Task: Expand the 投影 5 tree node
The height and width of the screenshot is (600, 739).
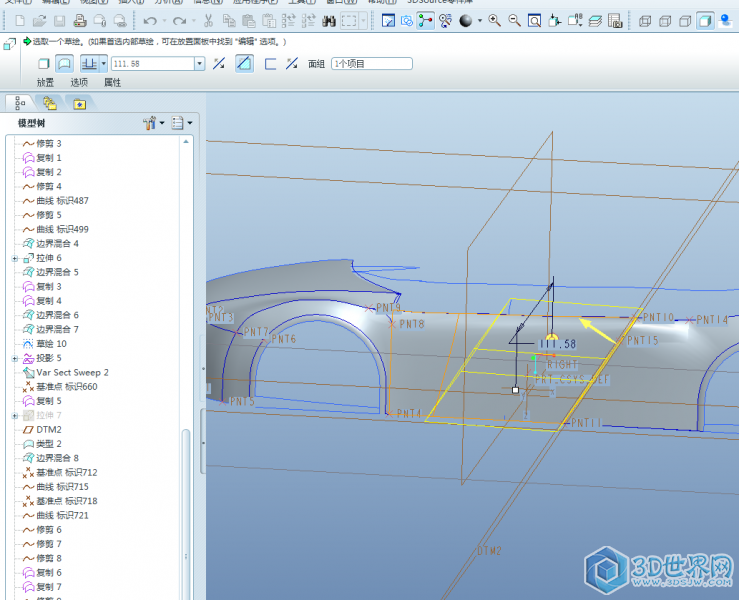Action: point(15,359)
